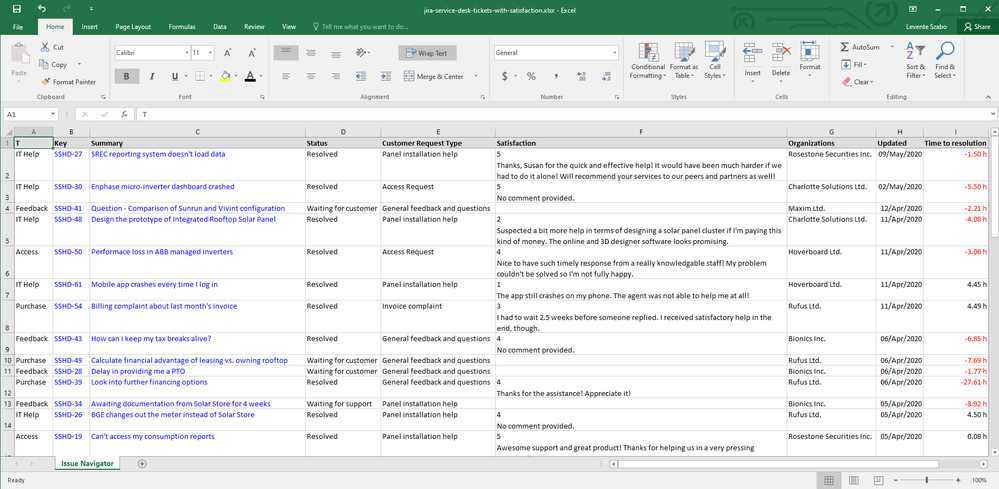Open the Page Layout ribbon tab
The image size is (999, 489).
pyautogui.click(x=133, y=27)
